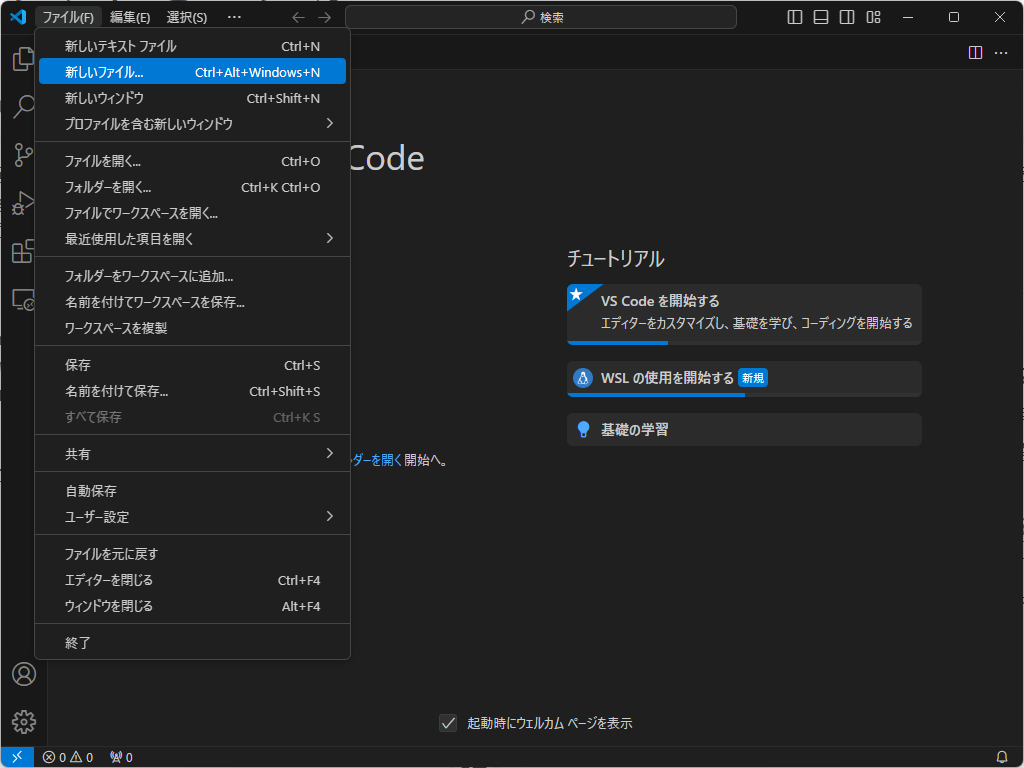Choose 新しいウィンドウ menu item
Viewport: 1024px width, 768px height.
point(192,98)
